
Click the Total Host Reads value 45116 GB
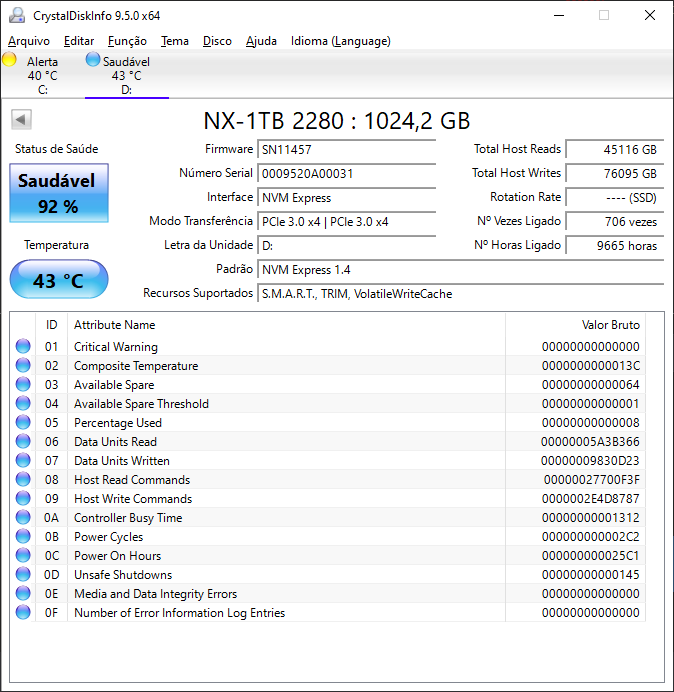tap(615, 150)
